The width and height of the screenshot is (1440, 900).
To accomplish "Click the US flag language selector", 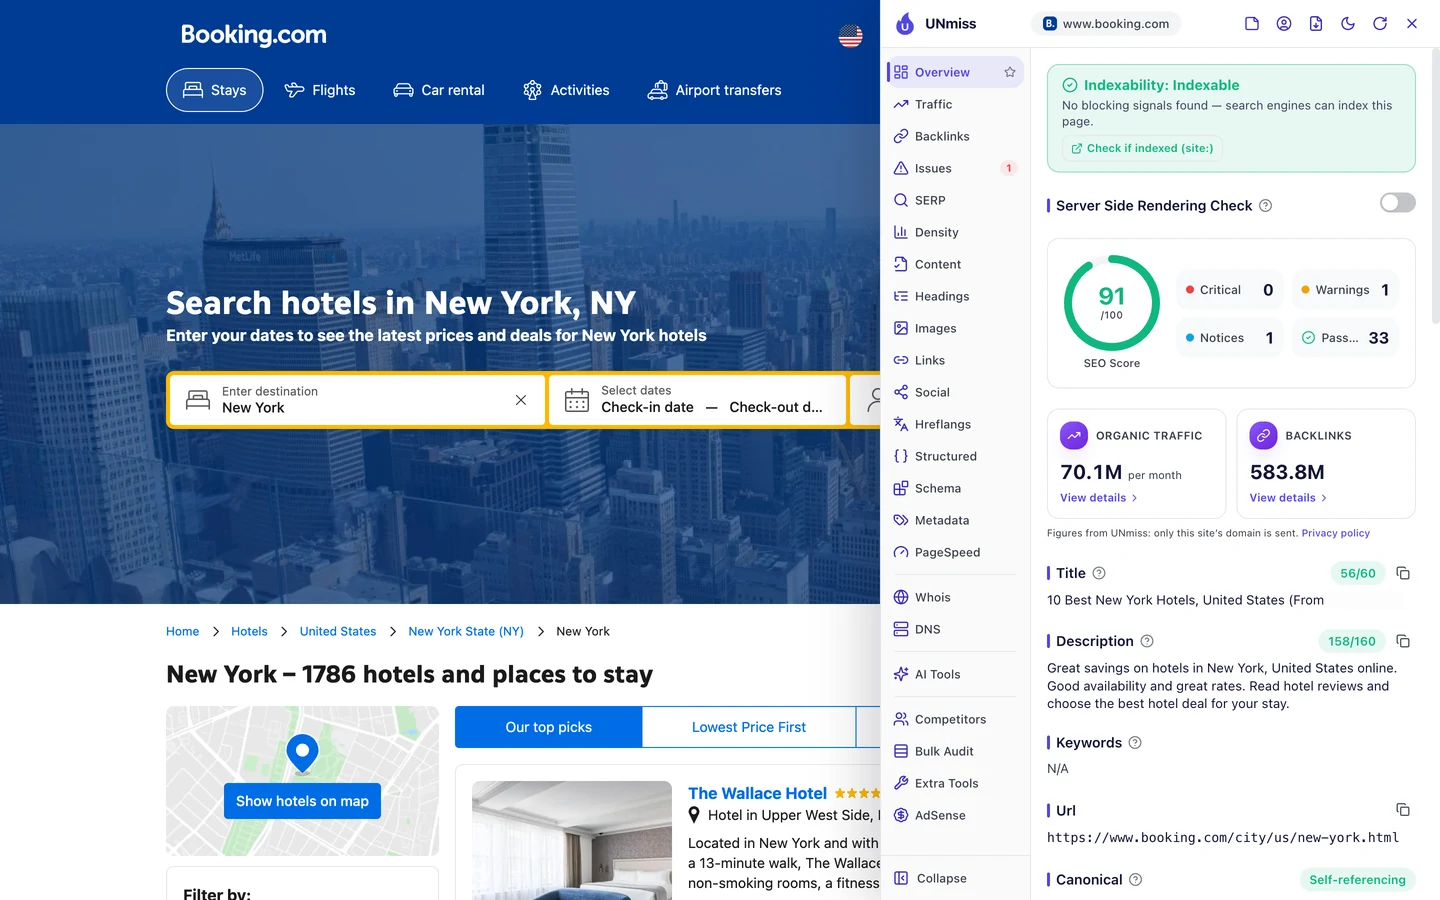I will (x=850, y=36).
